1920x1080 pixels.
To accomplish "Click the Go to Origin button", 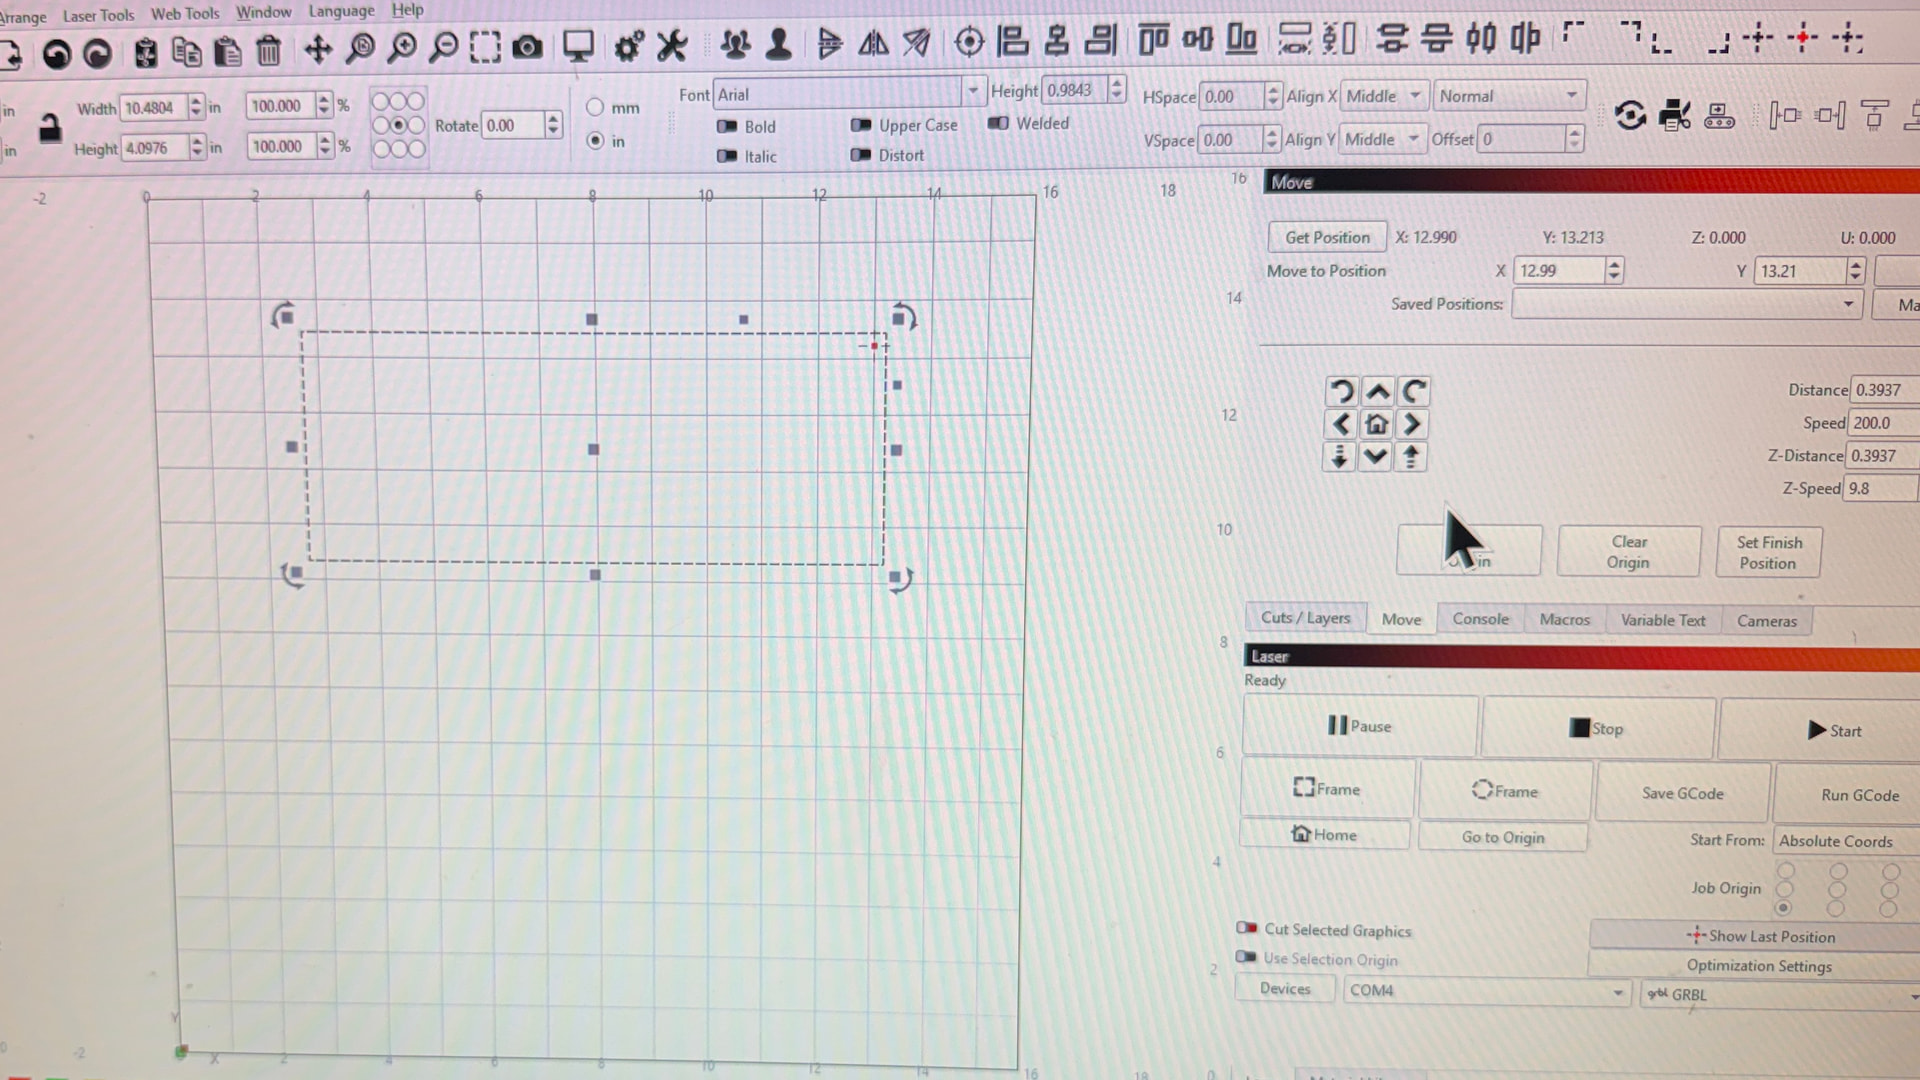I will (1503, 837).
